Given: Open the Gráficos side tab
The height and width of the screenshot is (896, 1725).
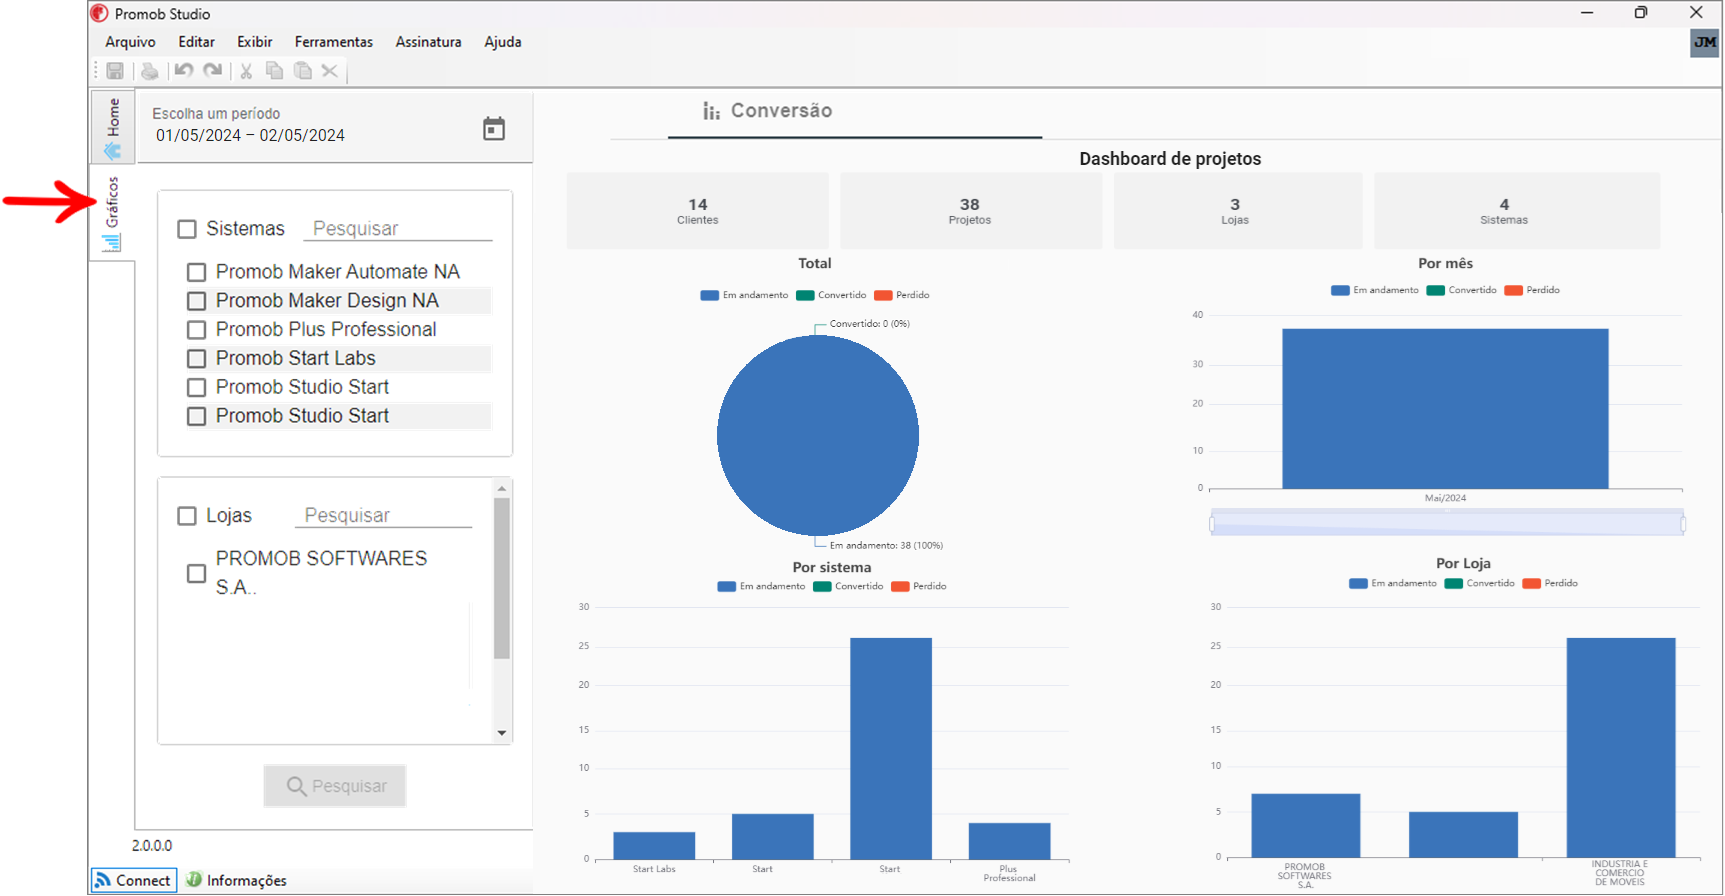Looking at the screenshot, I should [112, 213].
